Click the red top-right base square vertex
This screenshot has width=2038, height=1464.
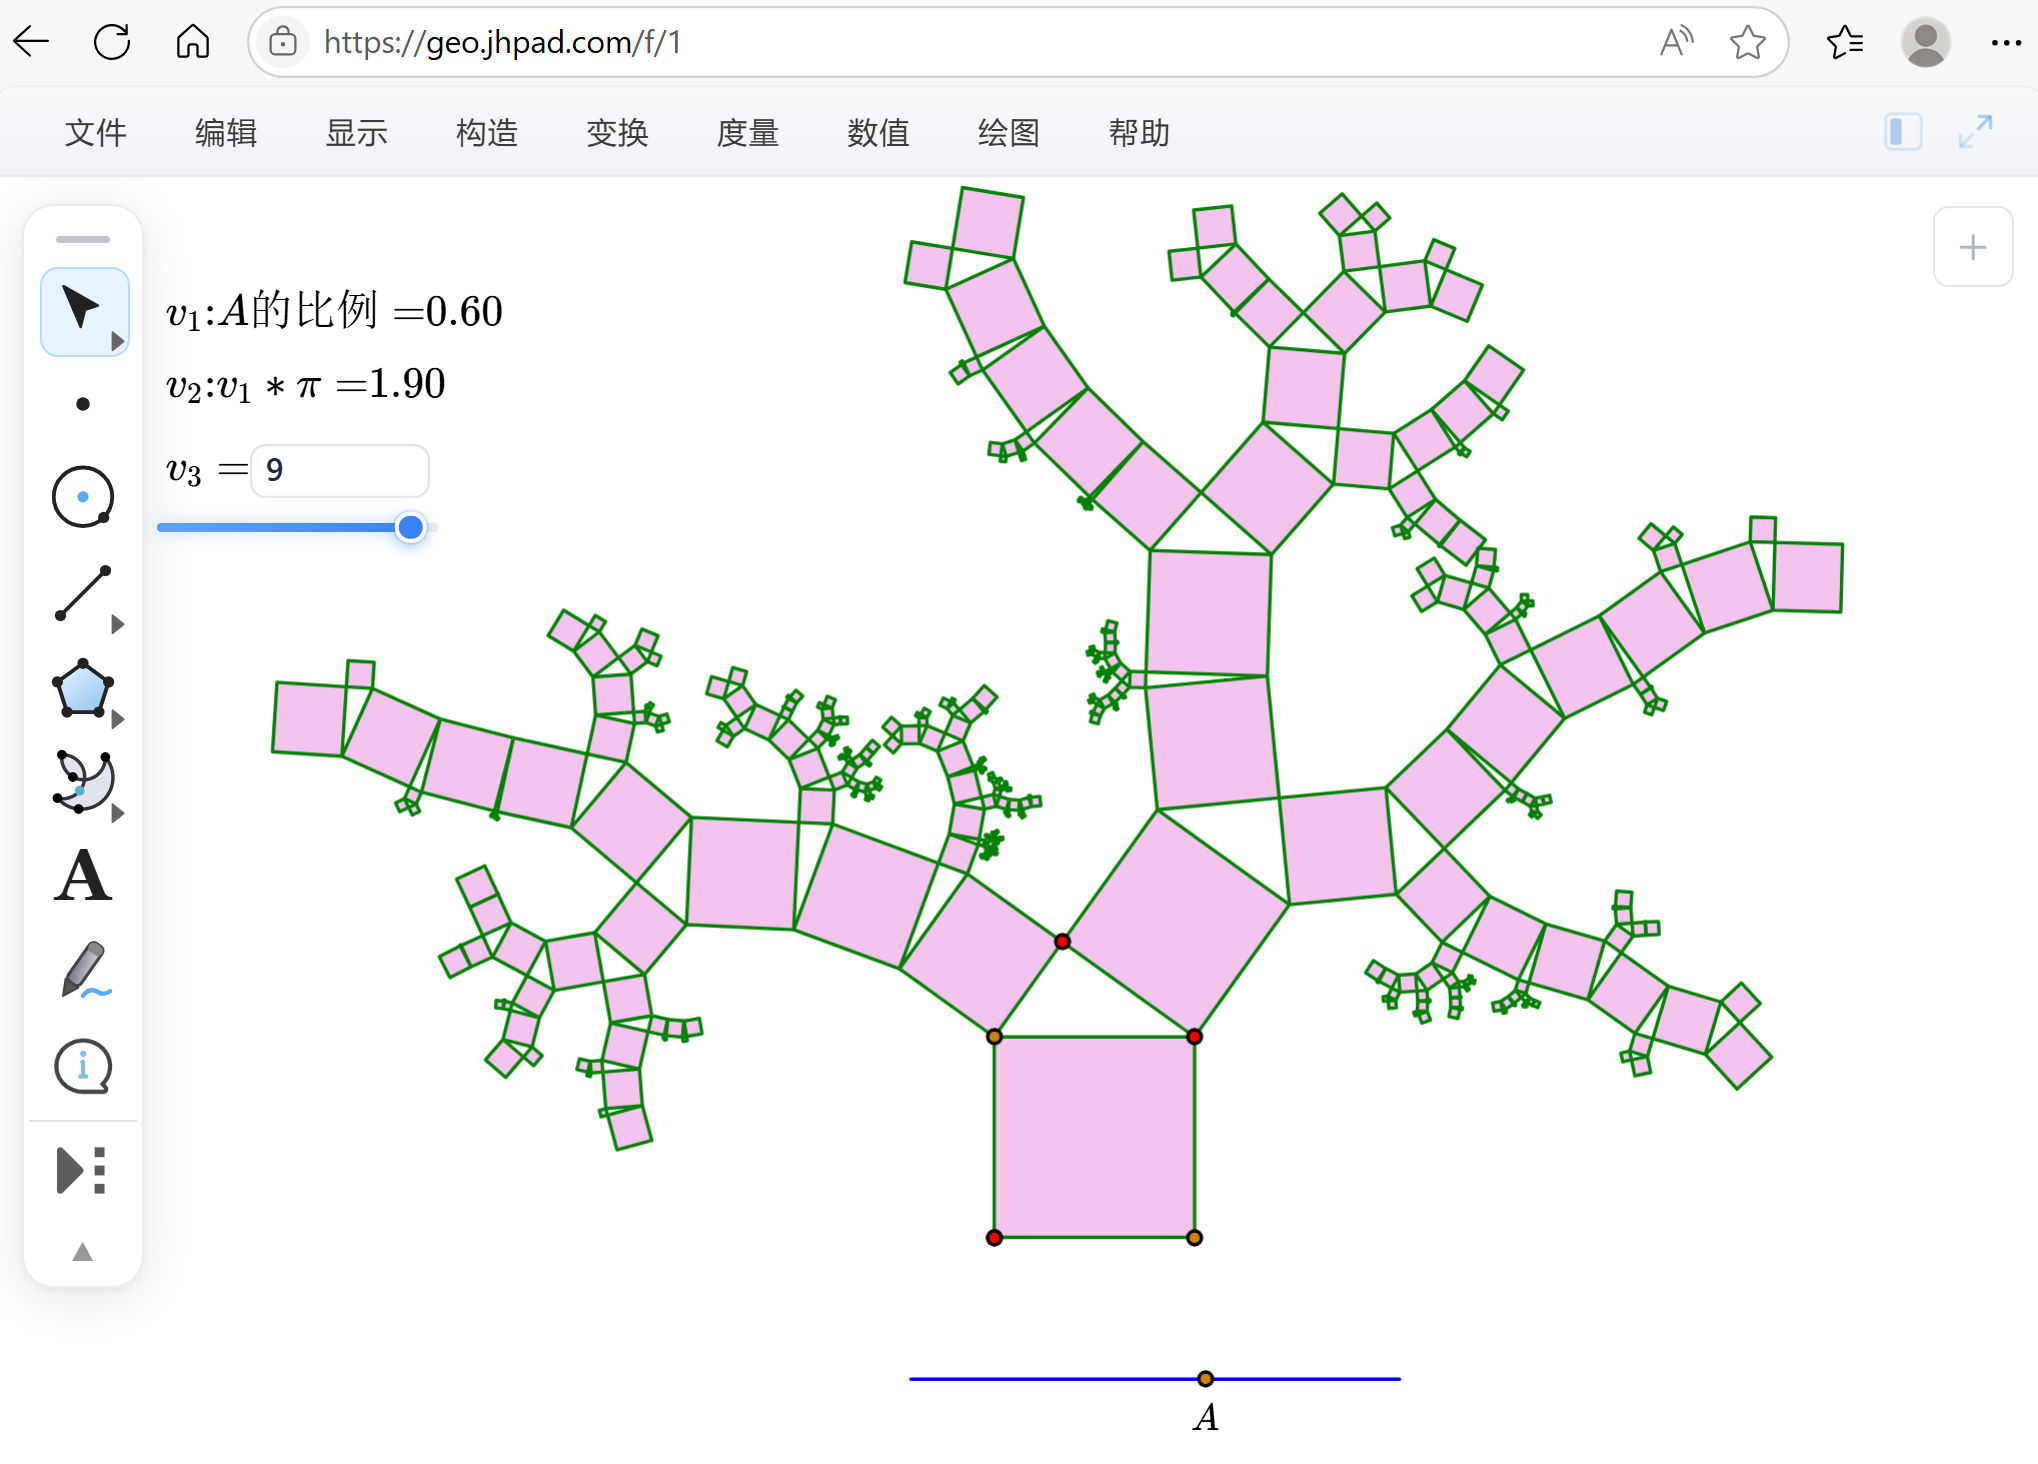(x=1194, y=1037)
